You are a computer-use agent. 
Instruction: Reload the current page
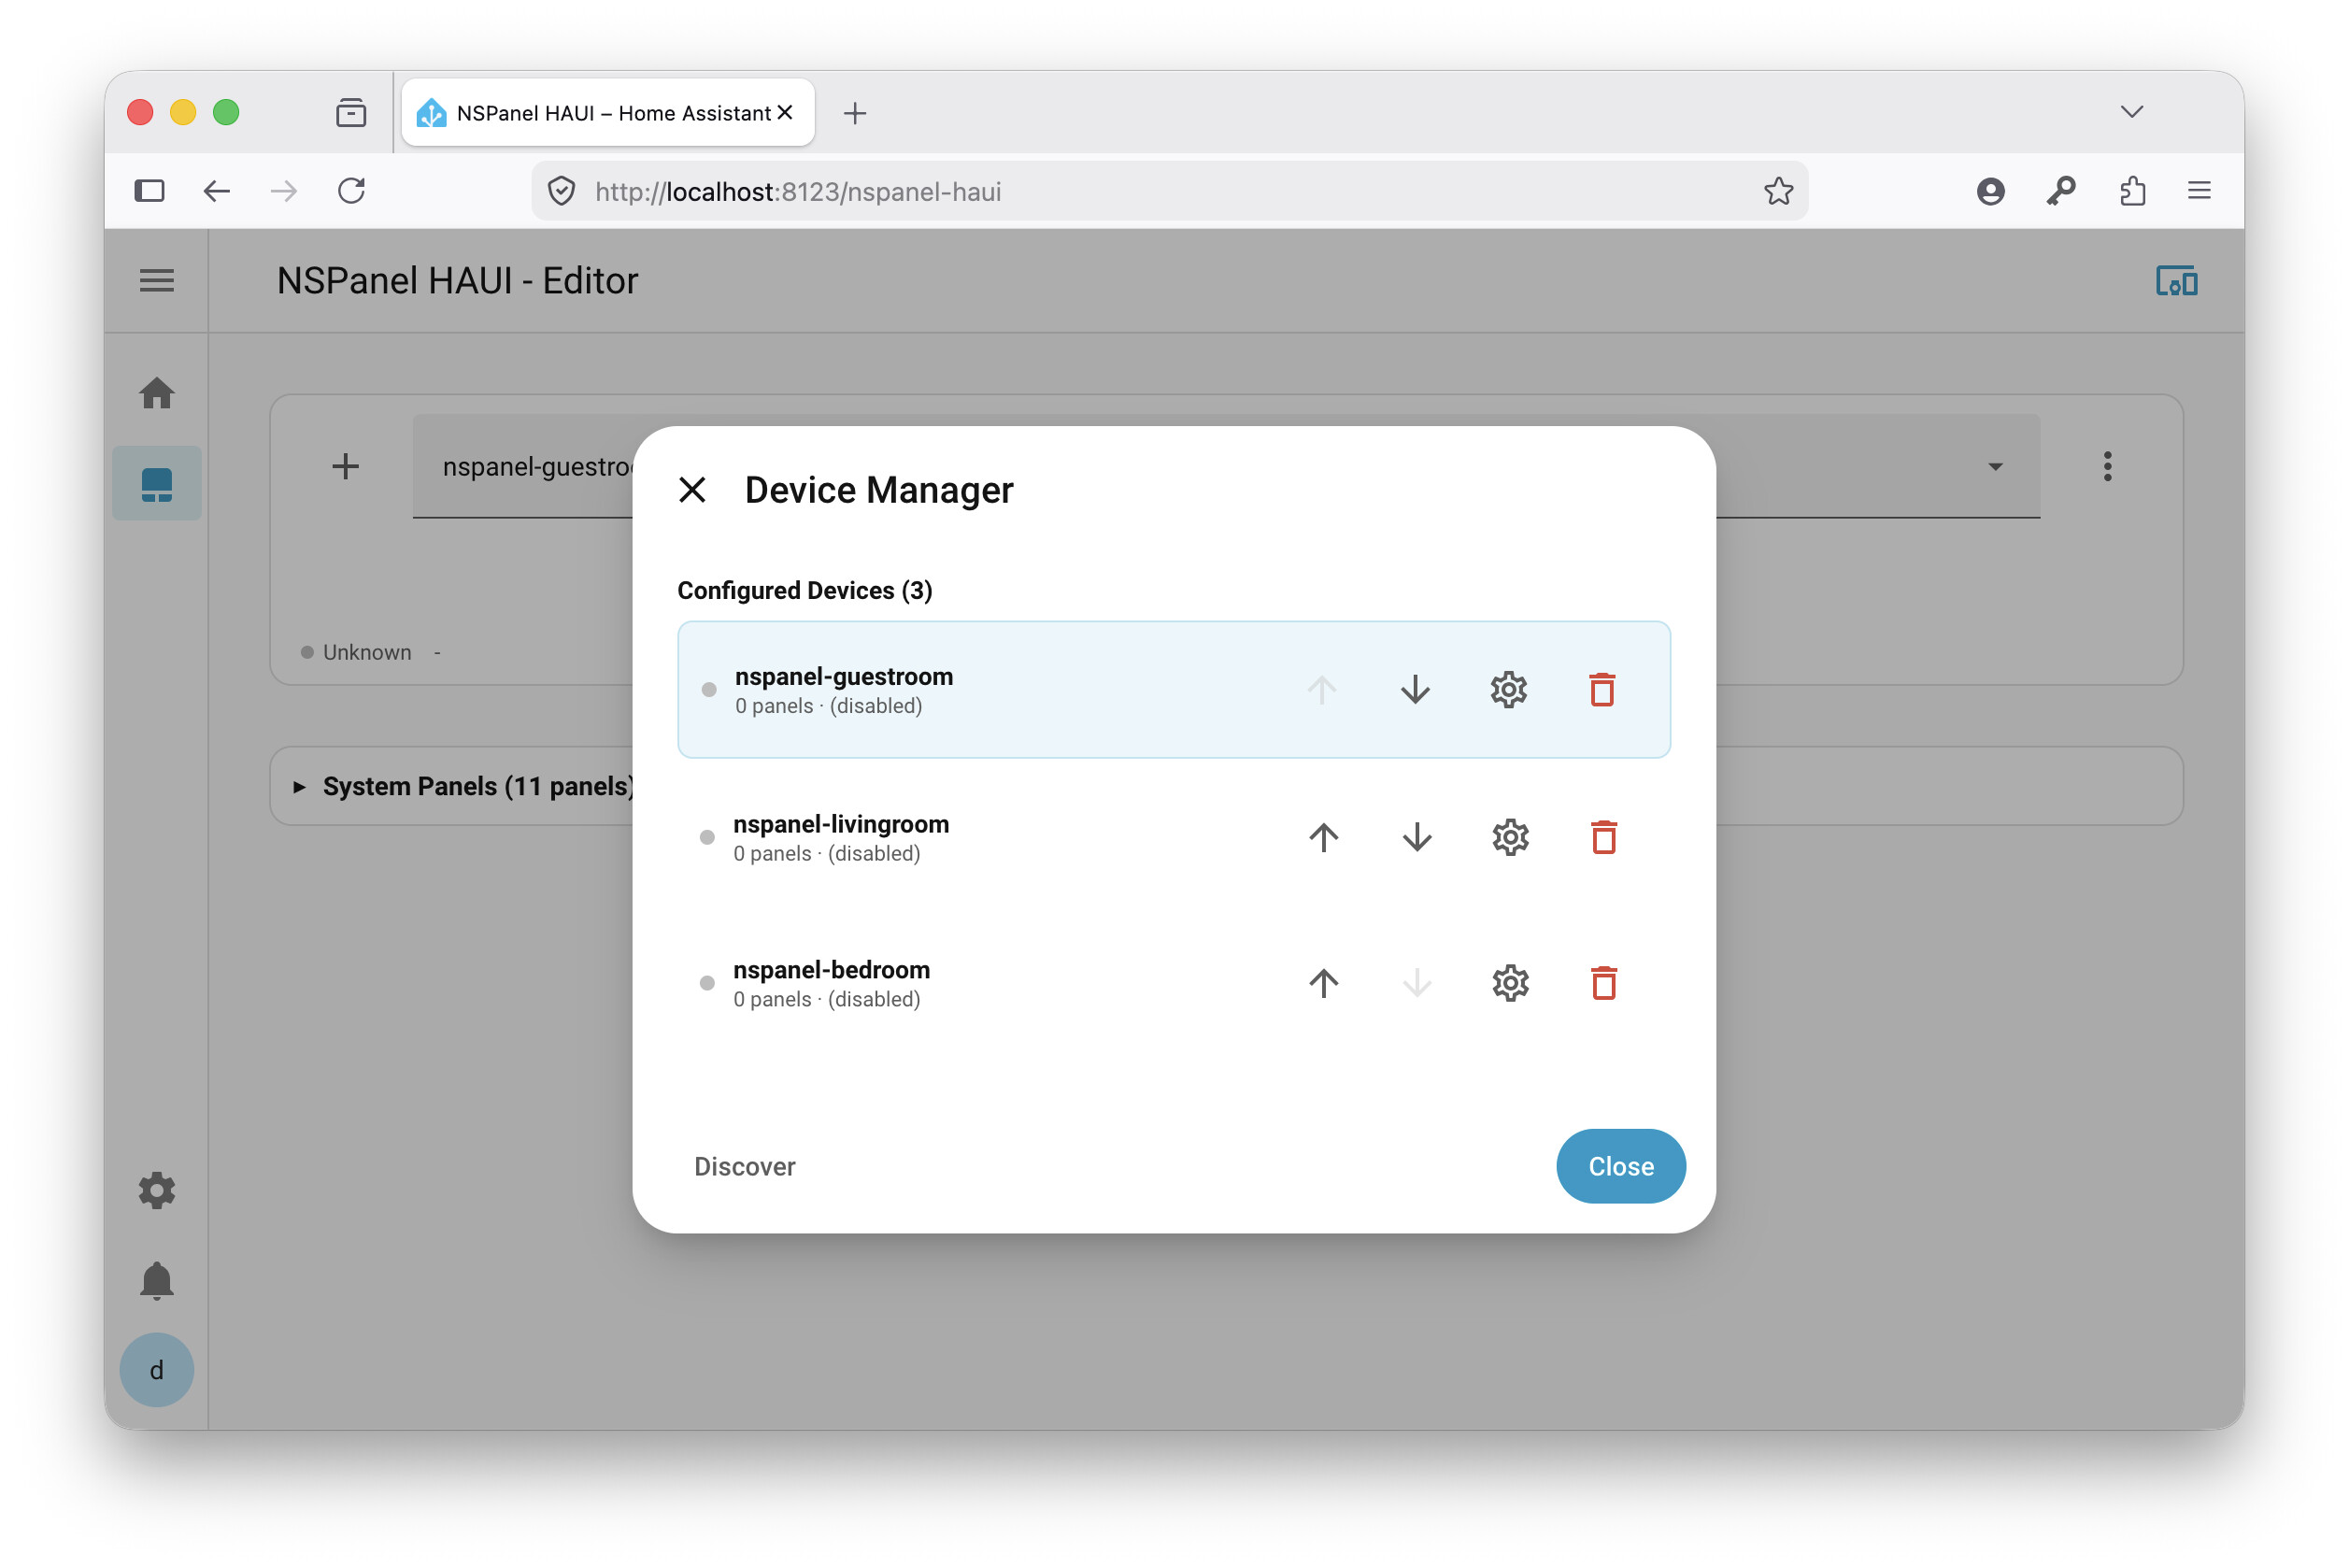click(x=351, y=190)
